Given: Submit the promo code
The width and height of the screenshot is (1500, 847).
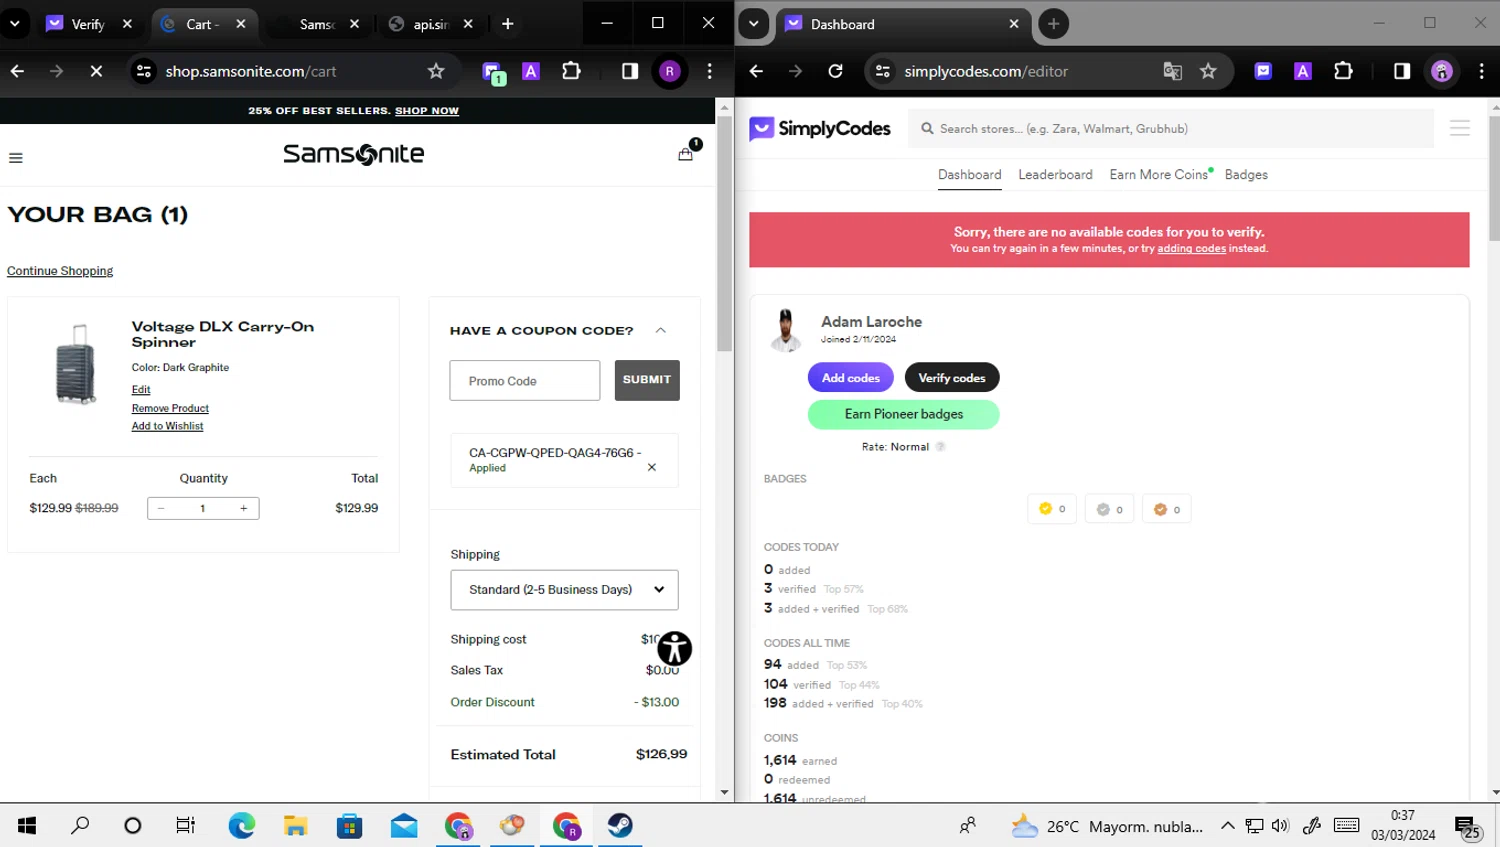Looking at the screenshot, I should point(647,380).
